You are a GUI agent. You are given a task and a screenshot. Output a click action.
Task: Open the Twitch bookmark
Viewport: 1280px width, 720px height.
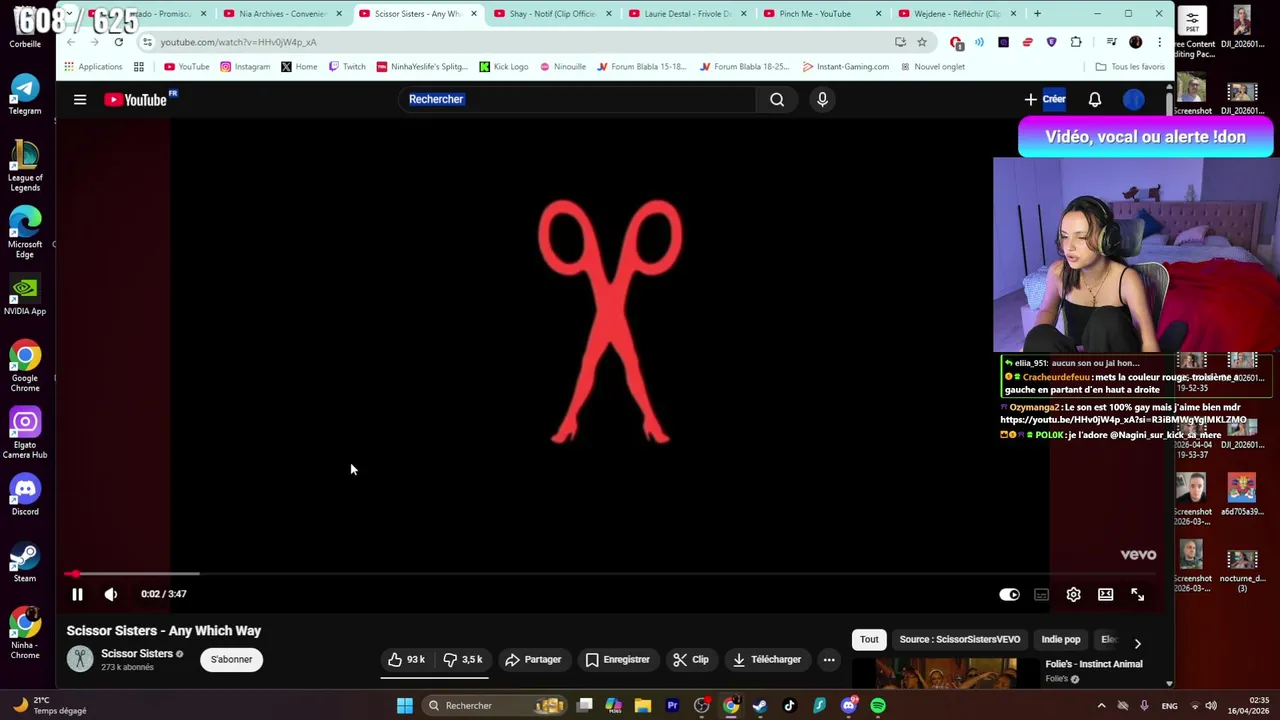click(x=347, y=67)
